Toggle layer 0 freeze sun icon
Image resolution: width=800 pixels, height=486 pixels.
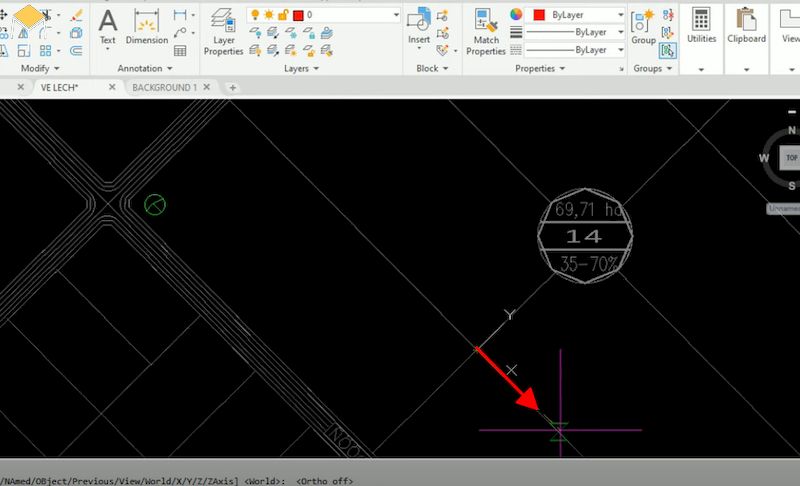coord(269,15)
